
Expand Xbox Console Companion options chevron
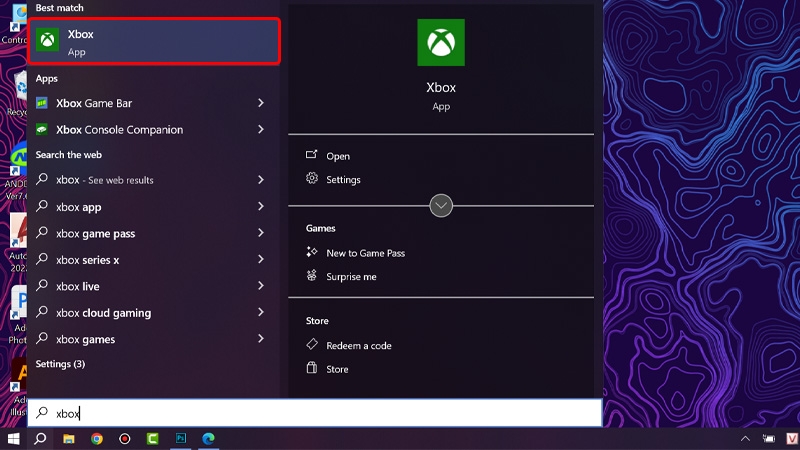tap(261, 130)
